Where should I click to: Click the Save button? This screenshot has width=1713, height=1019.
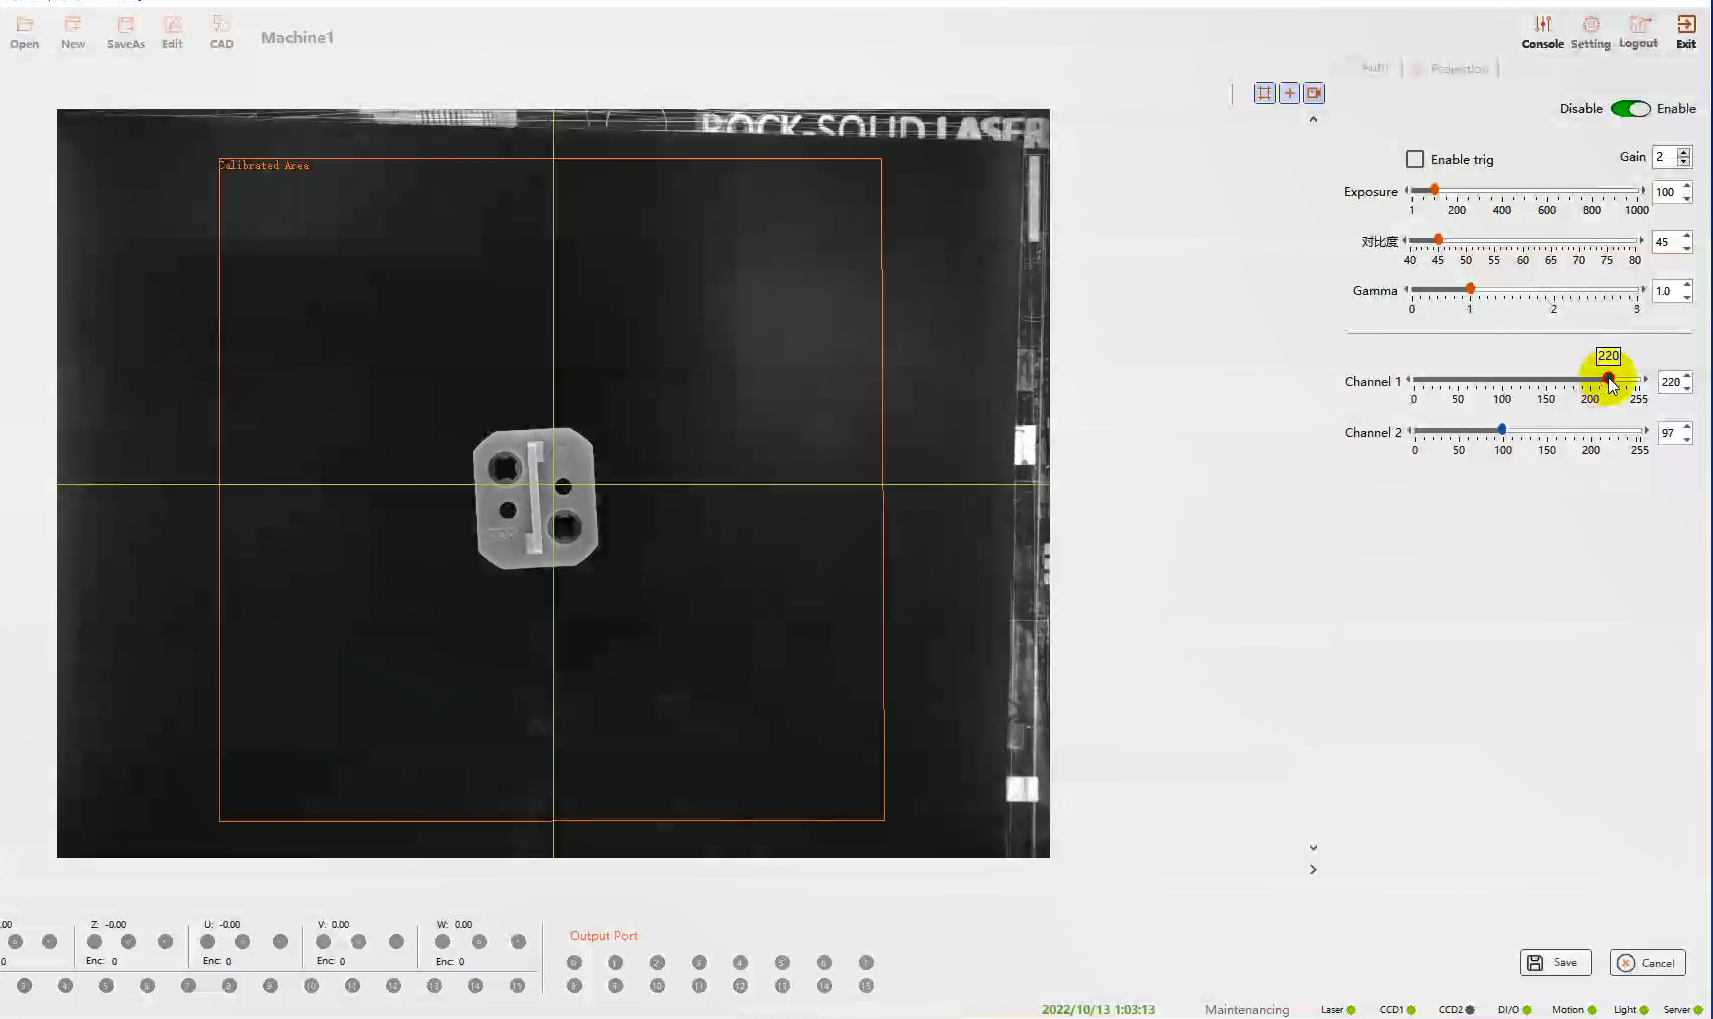[1555, 962]
